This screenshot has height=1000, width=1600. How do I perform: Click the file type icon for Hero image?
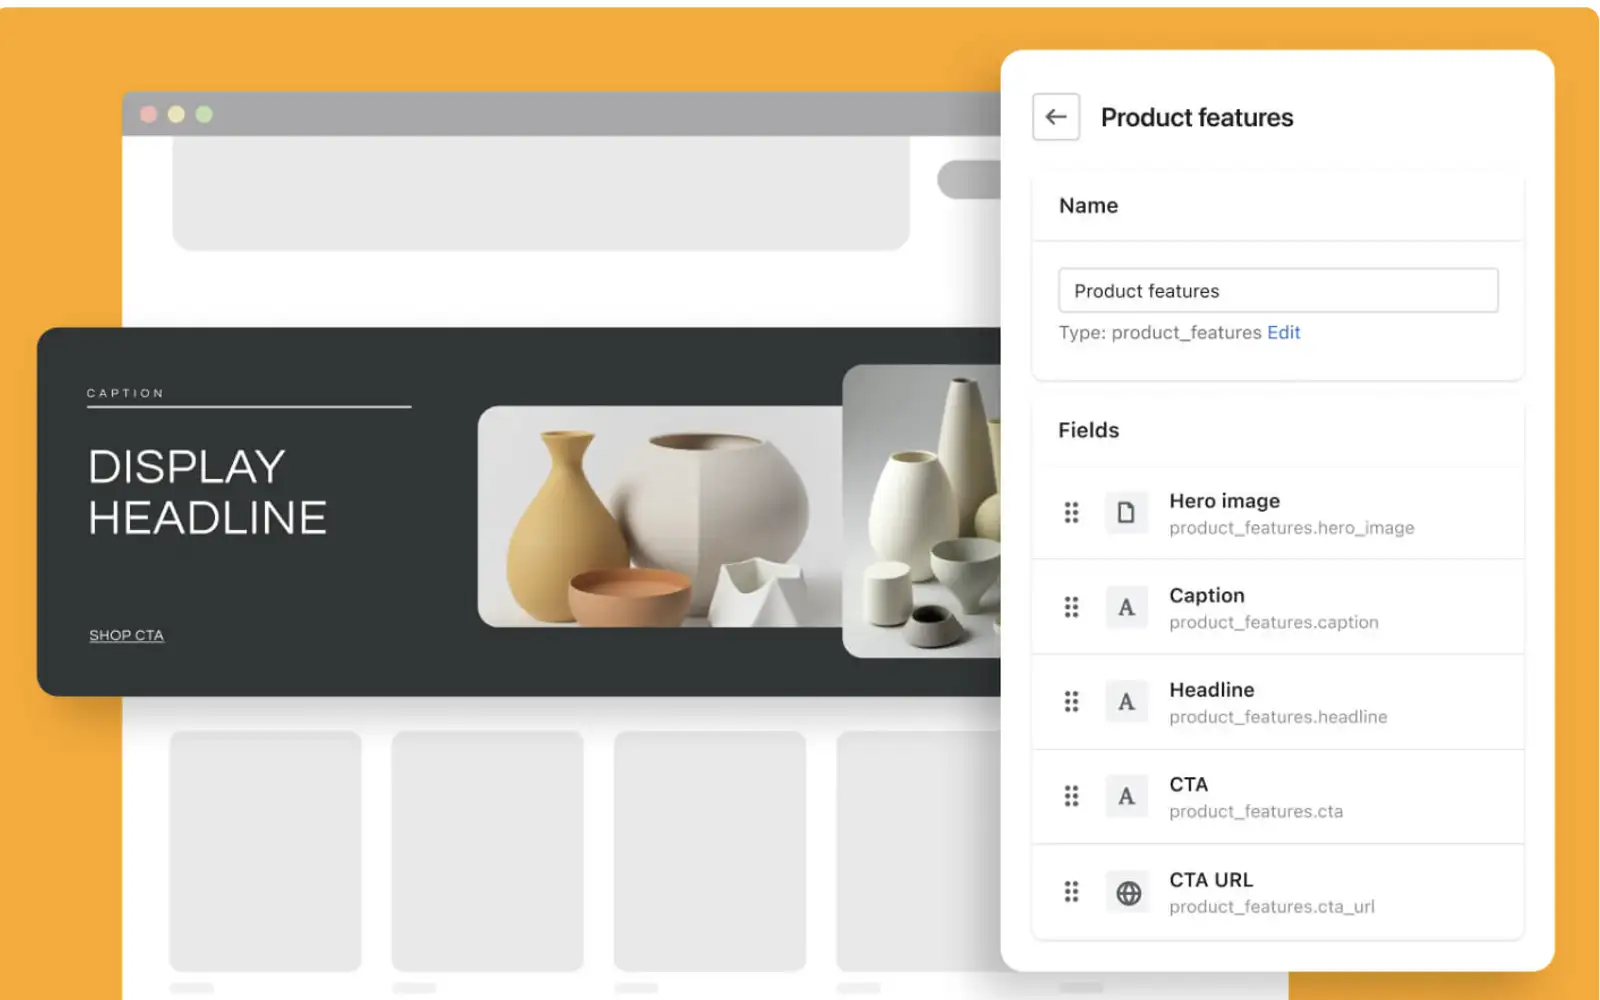1126,513
